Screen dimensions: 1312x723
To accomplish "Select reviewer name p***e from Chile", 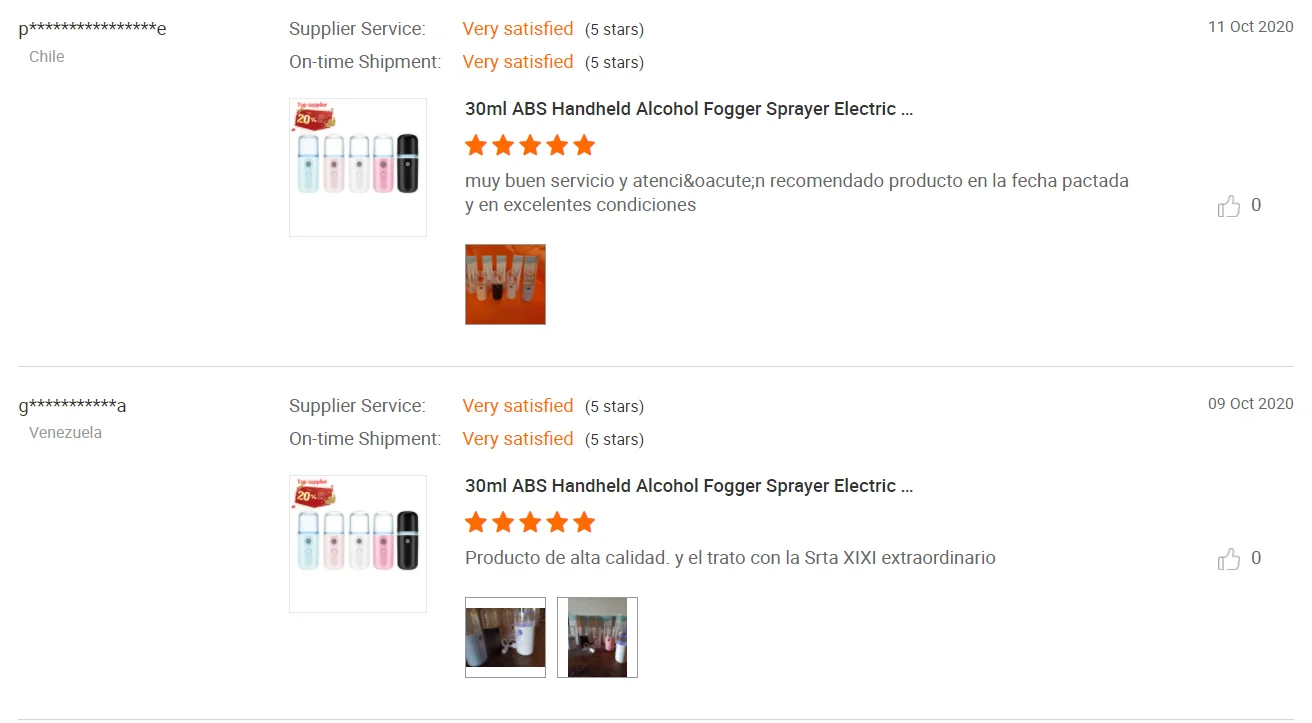I will point(92,29).
